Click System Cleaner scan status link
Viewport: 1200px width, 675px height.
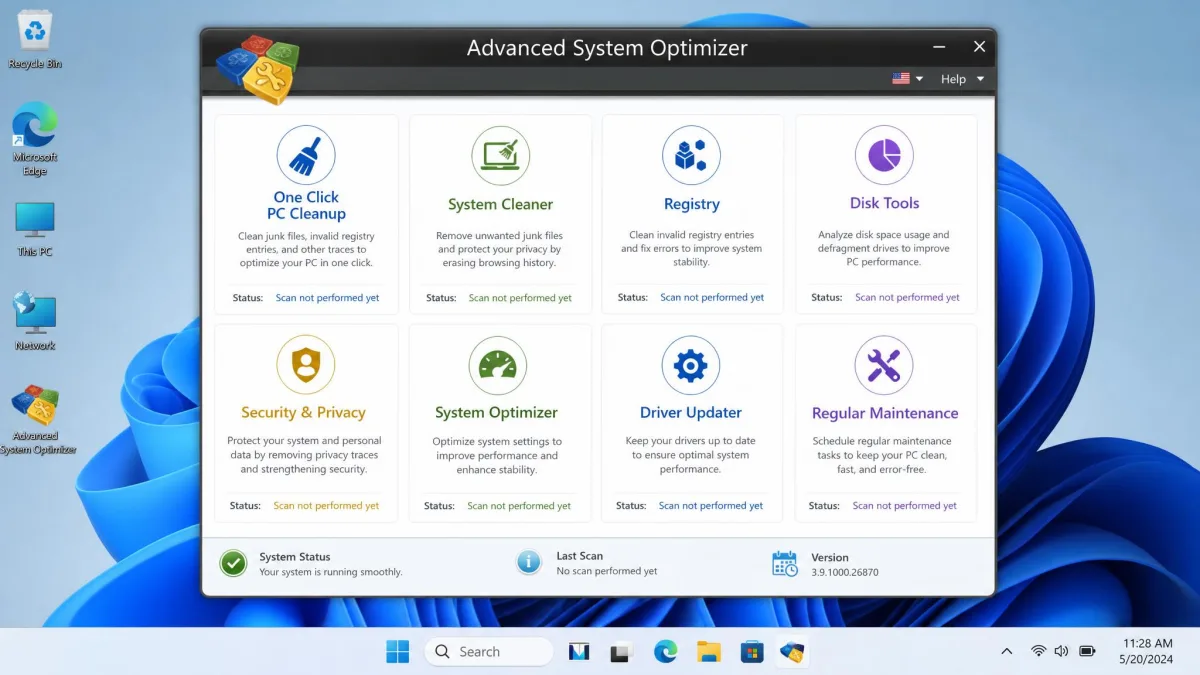pos(520,298)
